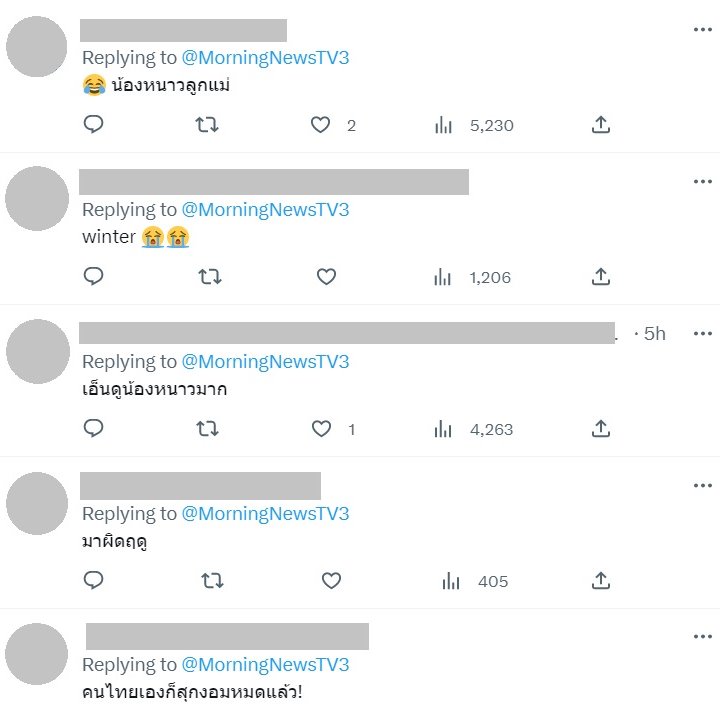This screenshot has width=720, height=718.
Task: Open more menu on "น้องหนาวลูกแม่" tweet
Action: [702, 30]
